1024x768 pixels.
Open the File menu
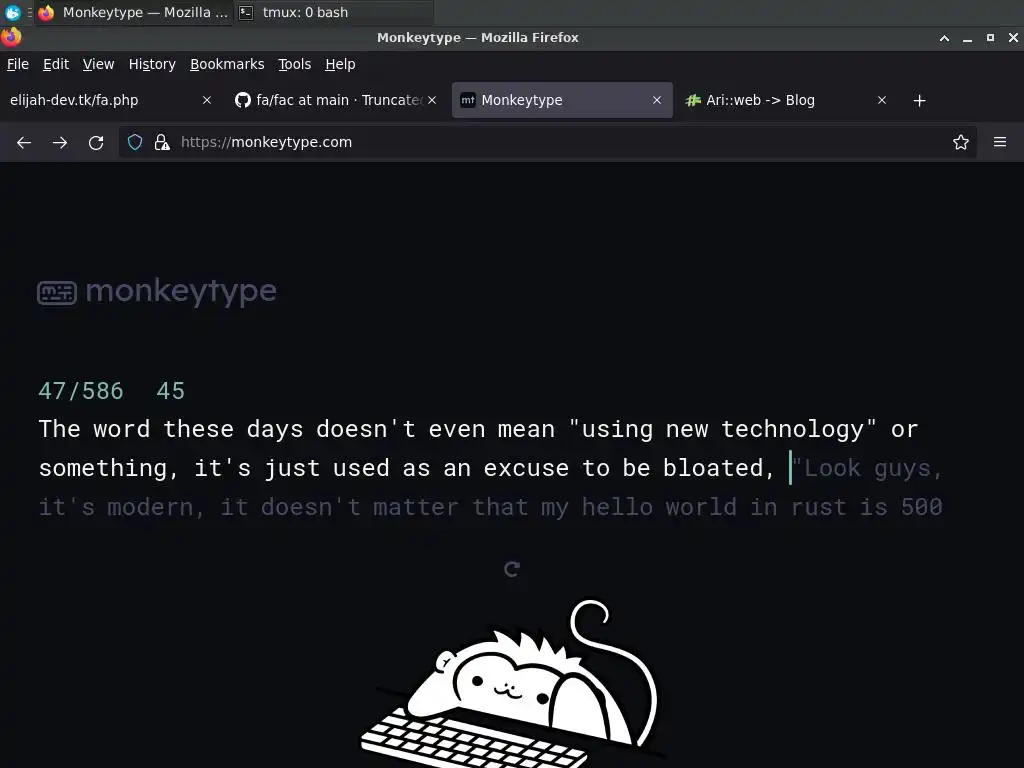click(x=18, y=64)
